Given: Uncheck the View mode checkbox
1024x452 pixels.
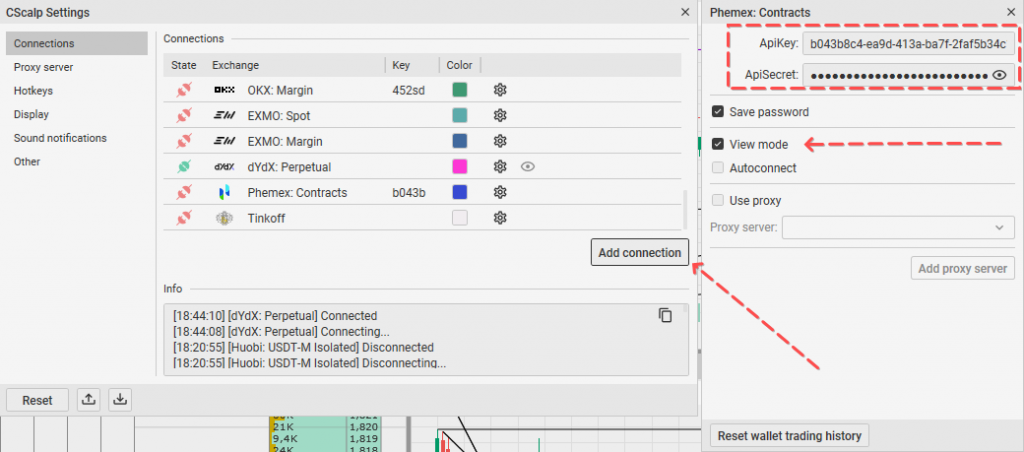Looking at the screenshot, I should click(718, 144).
